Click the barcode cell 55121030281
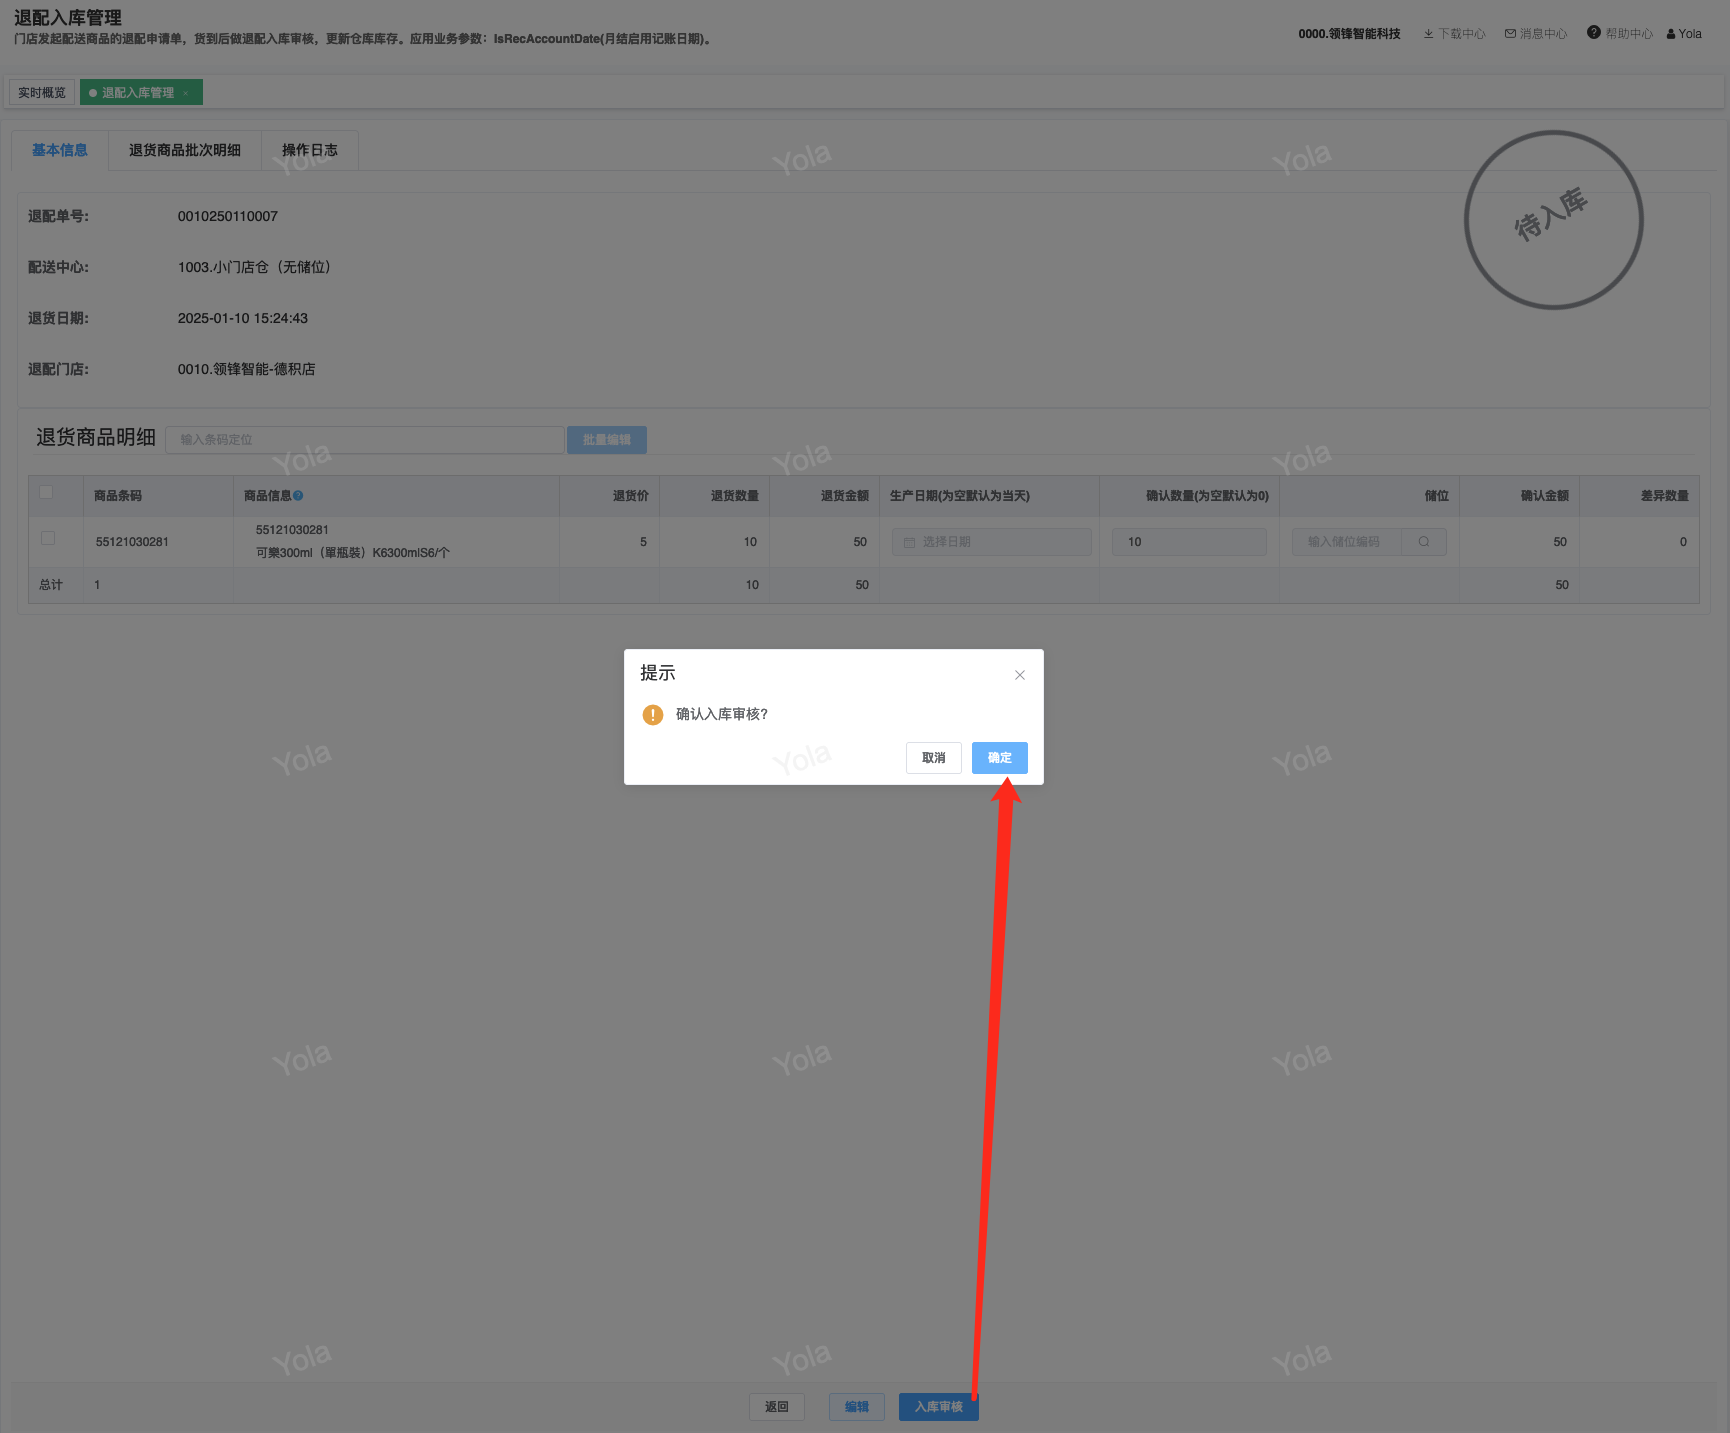 click(132, 542)
